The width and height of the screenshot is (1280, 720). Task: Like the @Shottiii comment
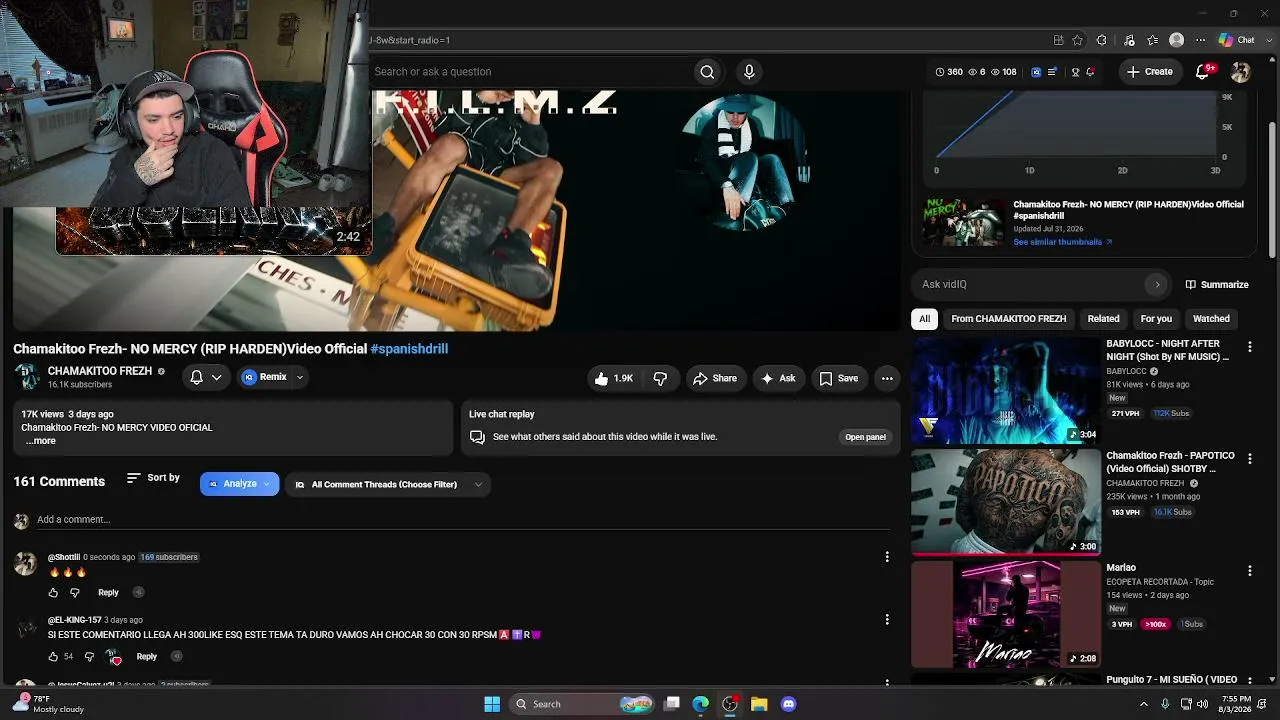click(x=53, y=593)
